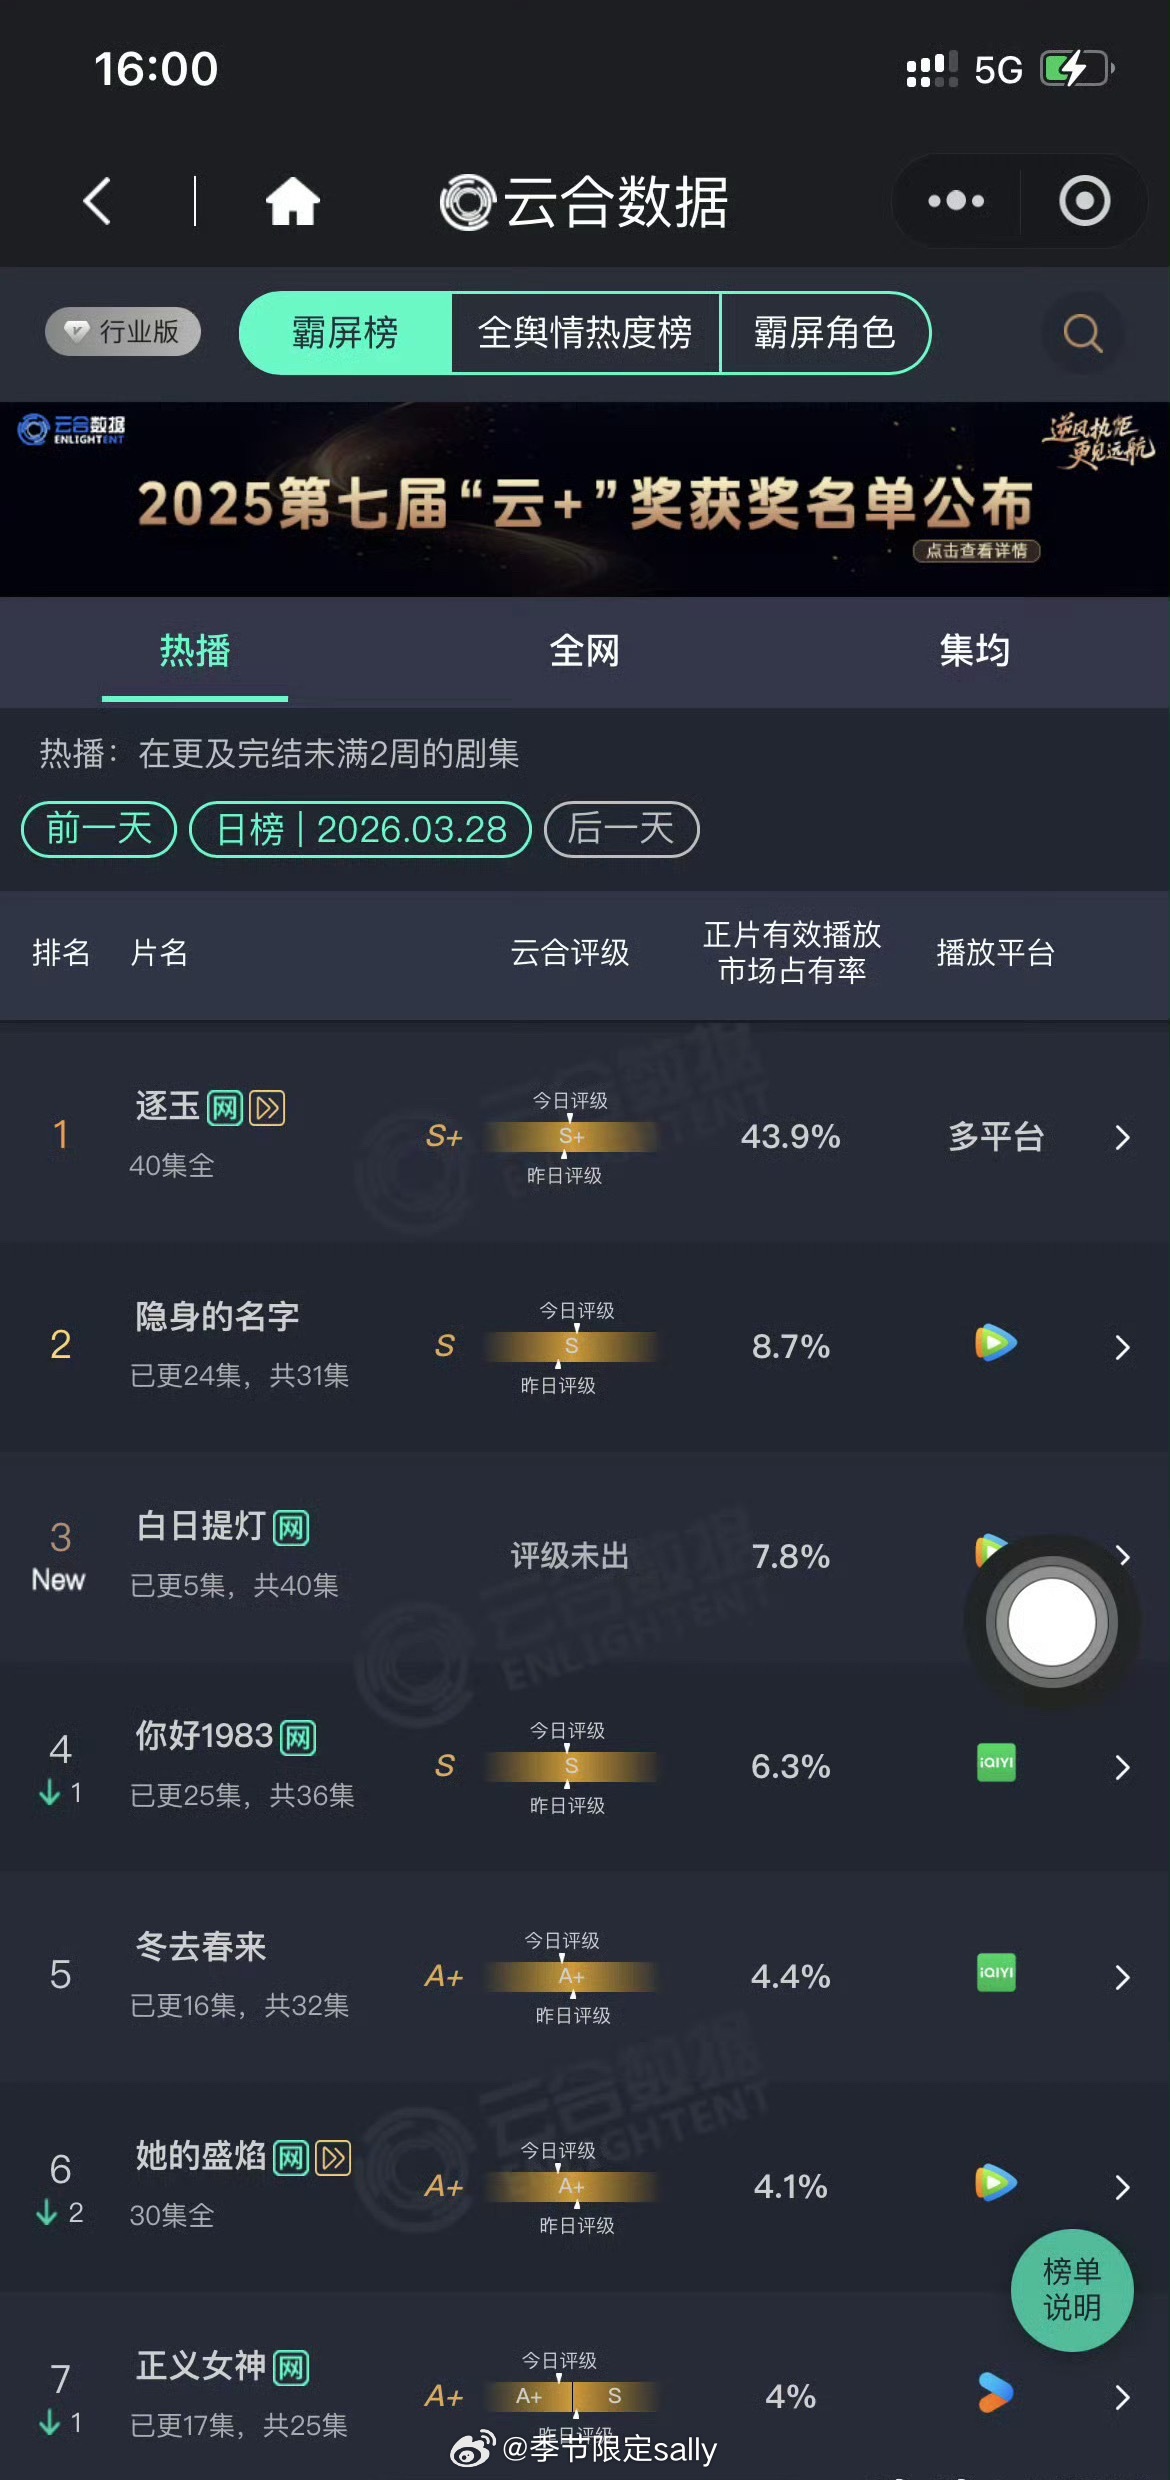Expand details for 逐玉 via its chevron

click(x=1120, y=1137)
